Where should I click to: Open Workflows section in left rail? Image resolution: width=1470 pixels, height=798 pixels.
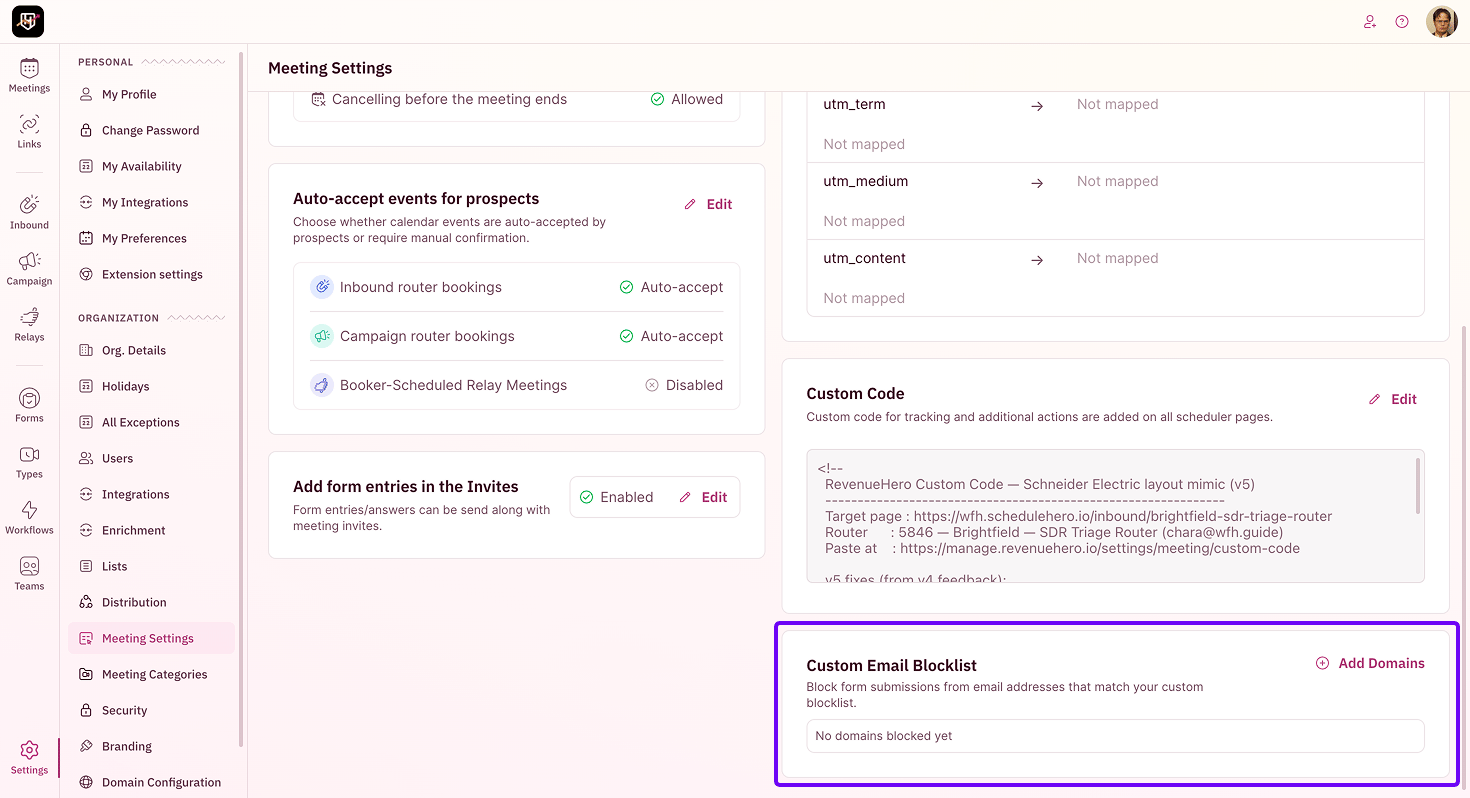pos(29,517)
